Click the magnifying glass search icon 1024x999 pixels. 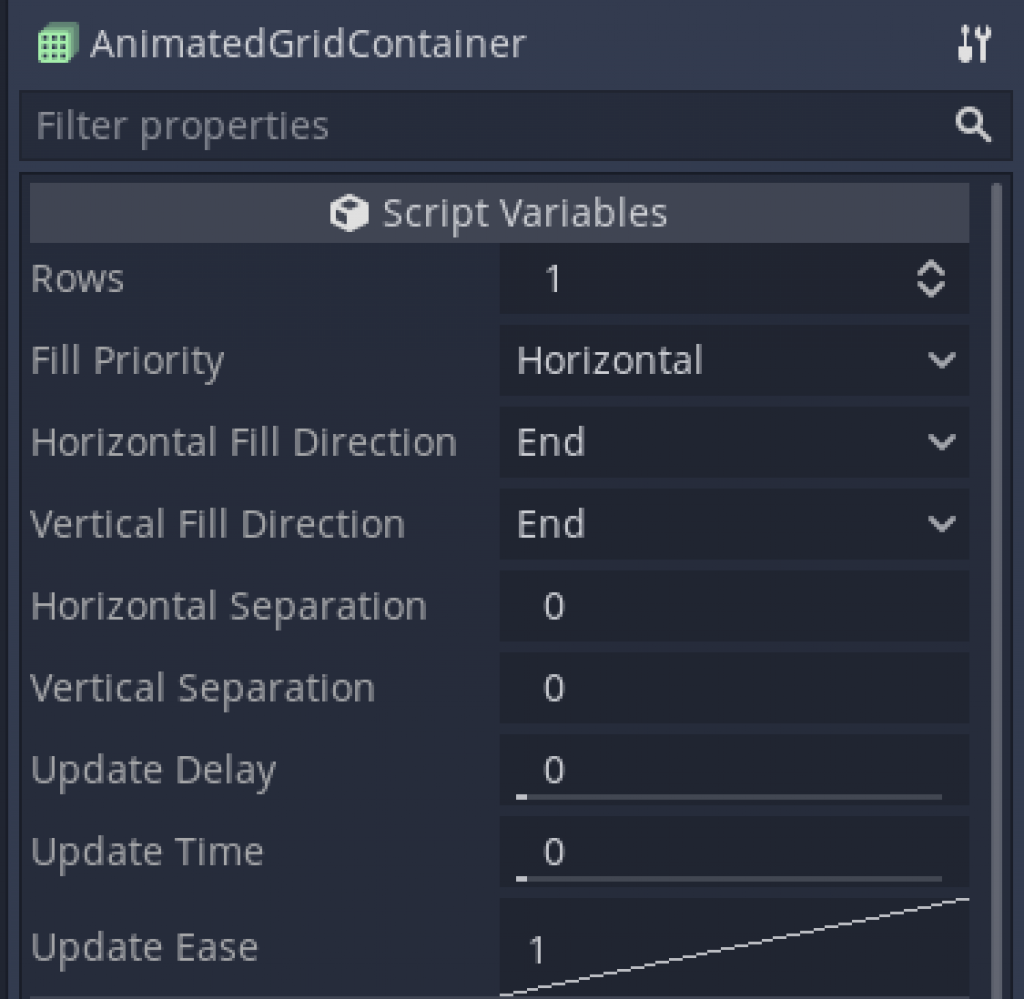click(x=972, y=125)
